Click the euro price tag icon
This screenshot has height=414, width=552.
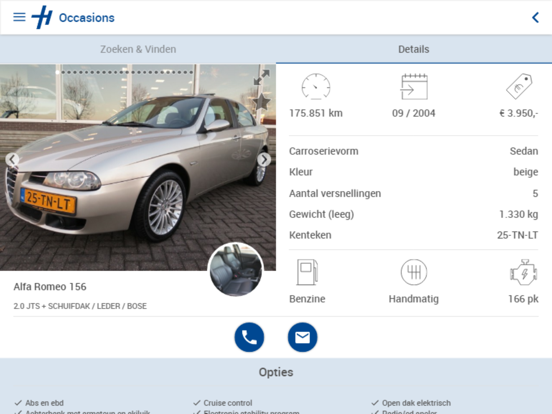coord(519,86)
